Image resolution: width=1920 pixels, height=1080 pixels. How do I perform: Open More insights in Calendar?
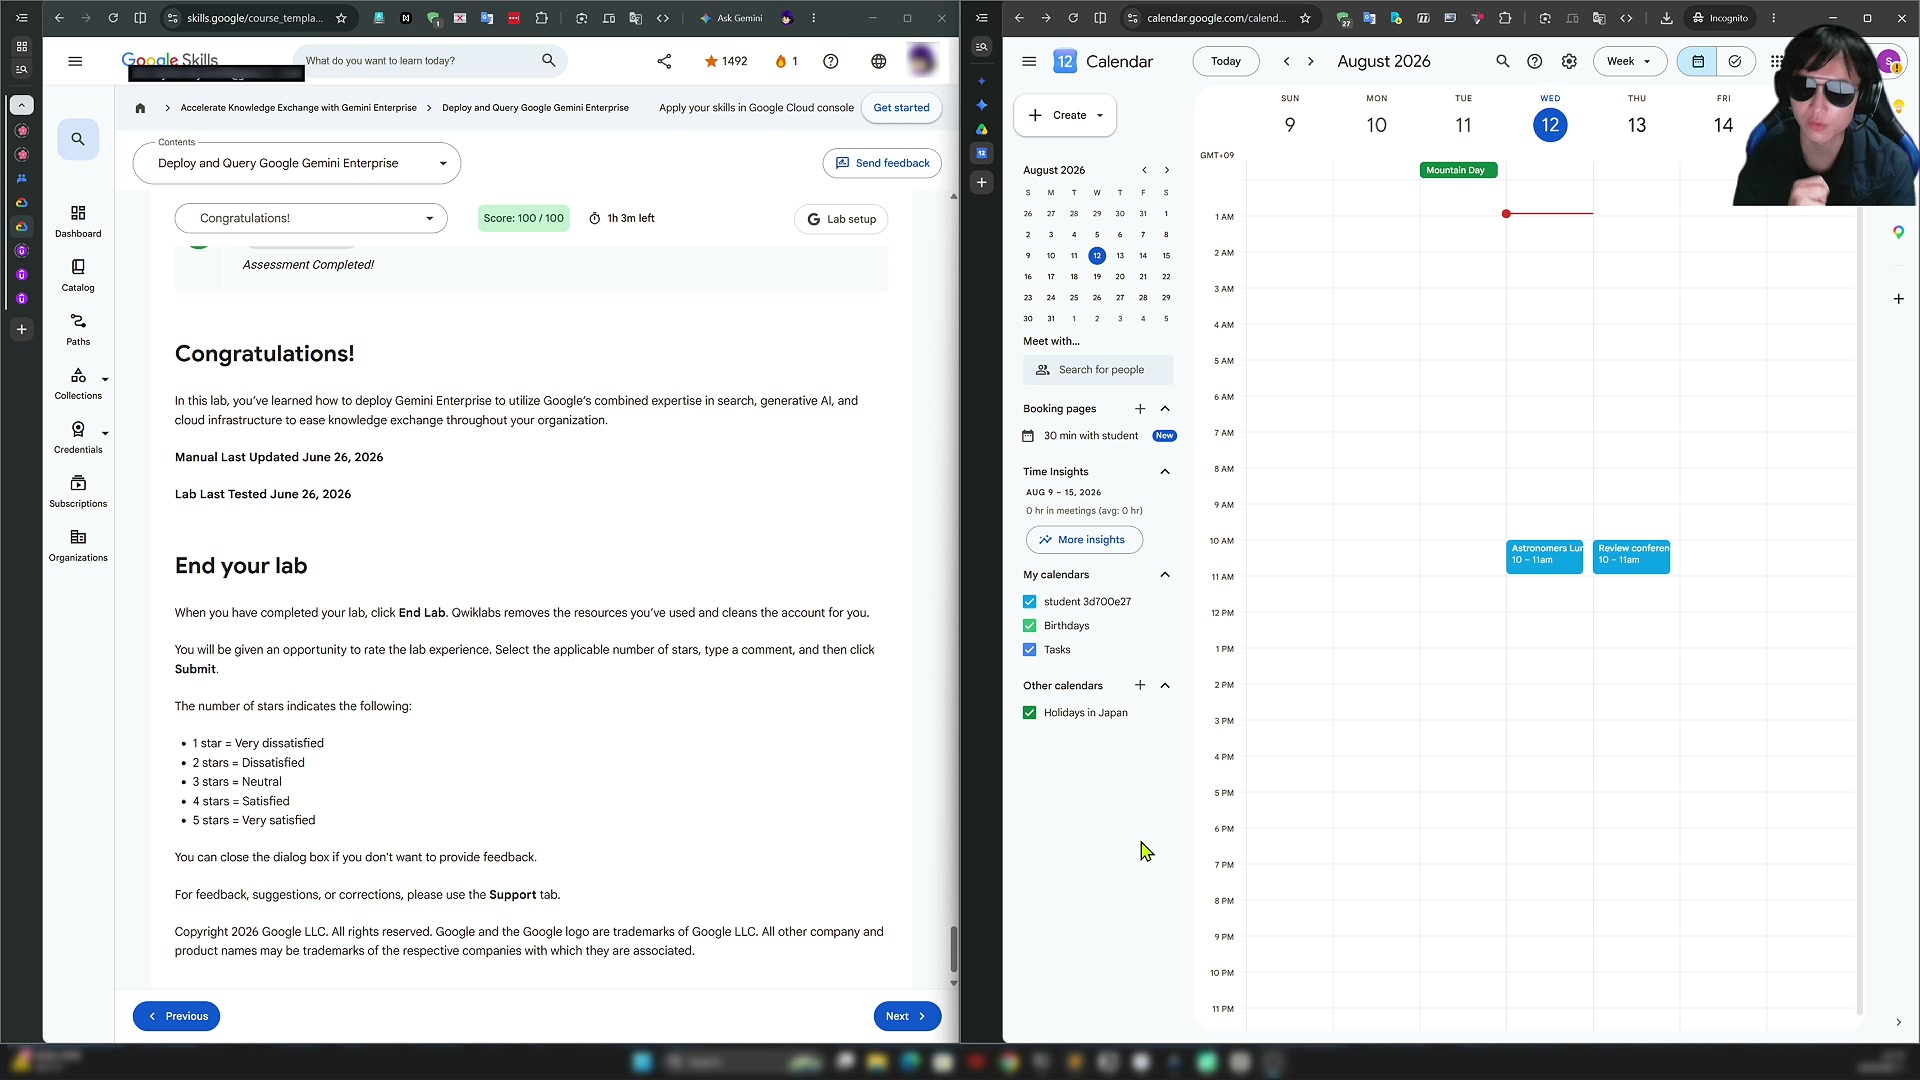click(1084, 540)
